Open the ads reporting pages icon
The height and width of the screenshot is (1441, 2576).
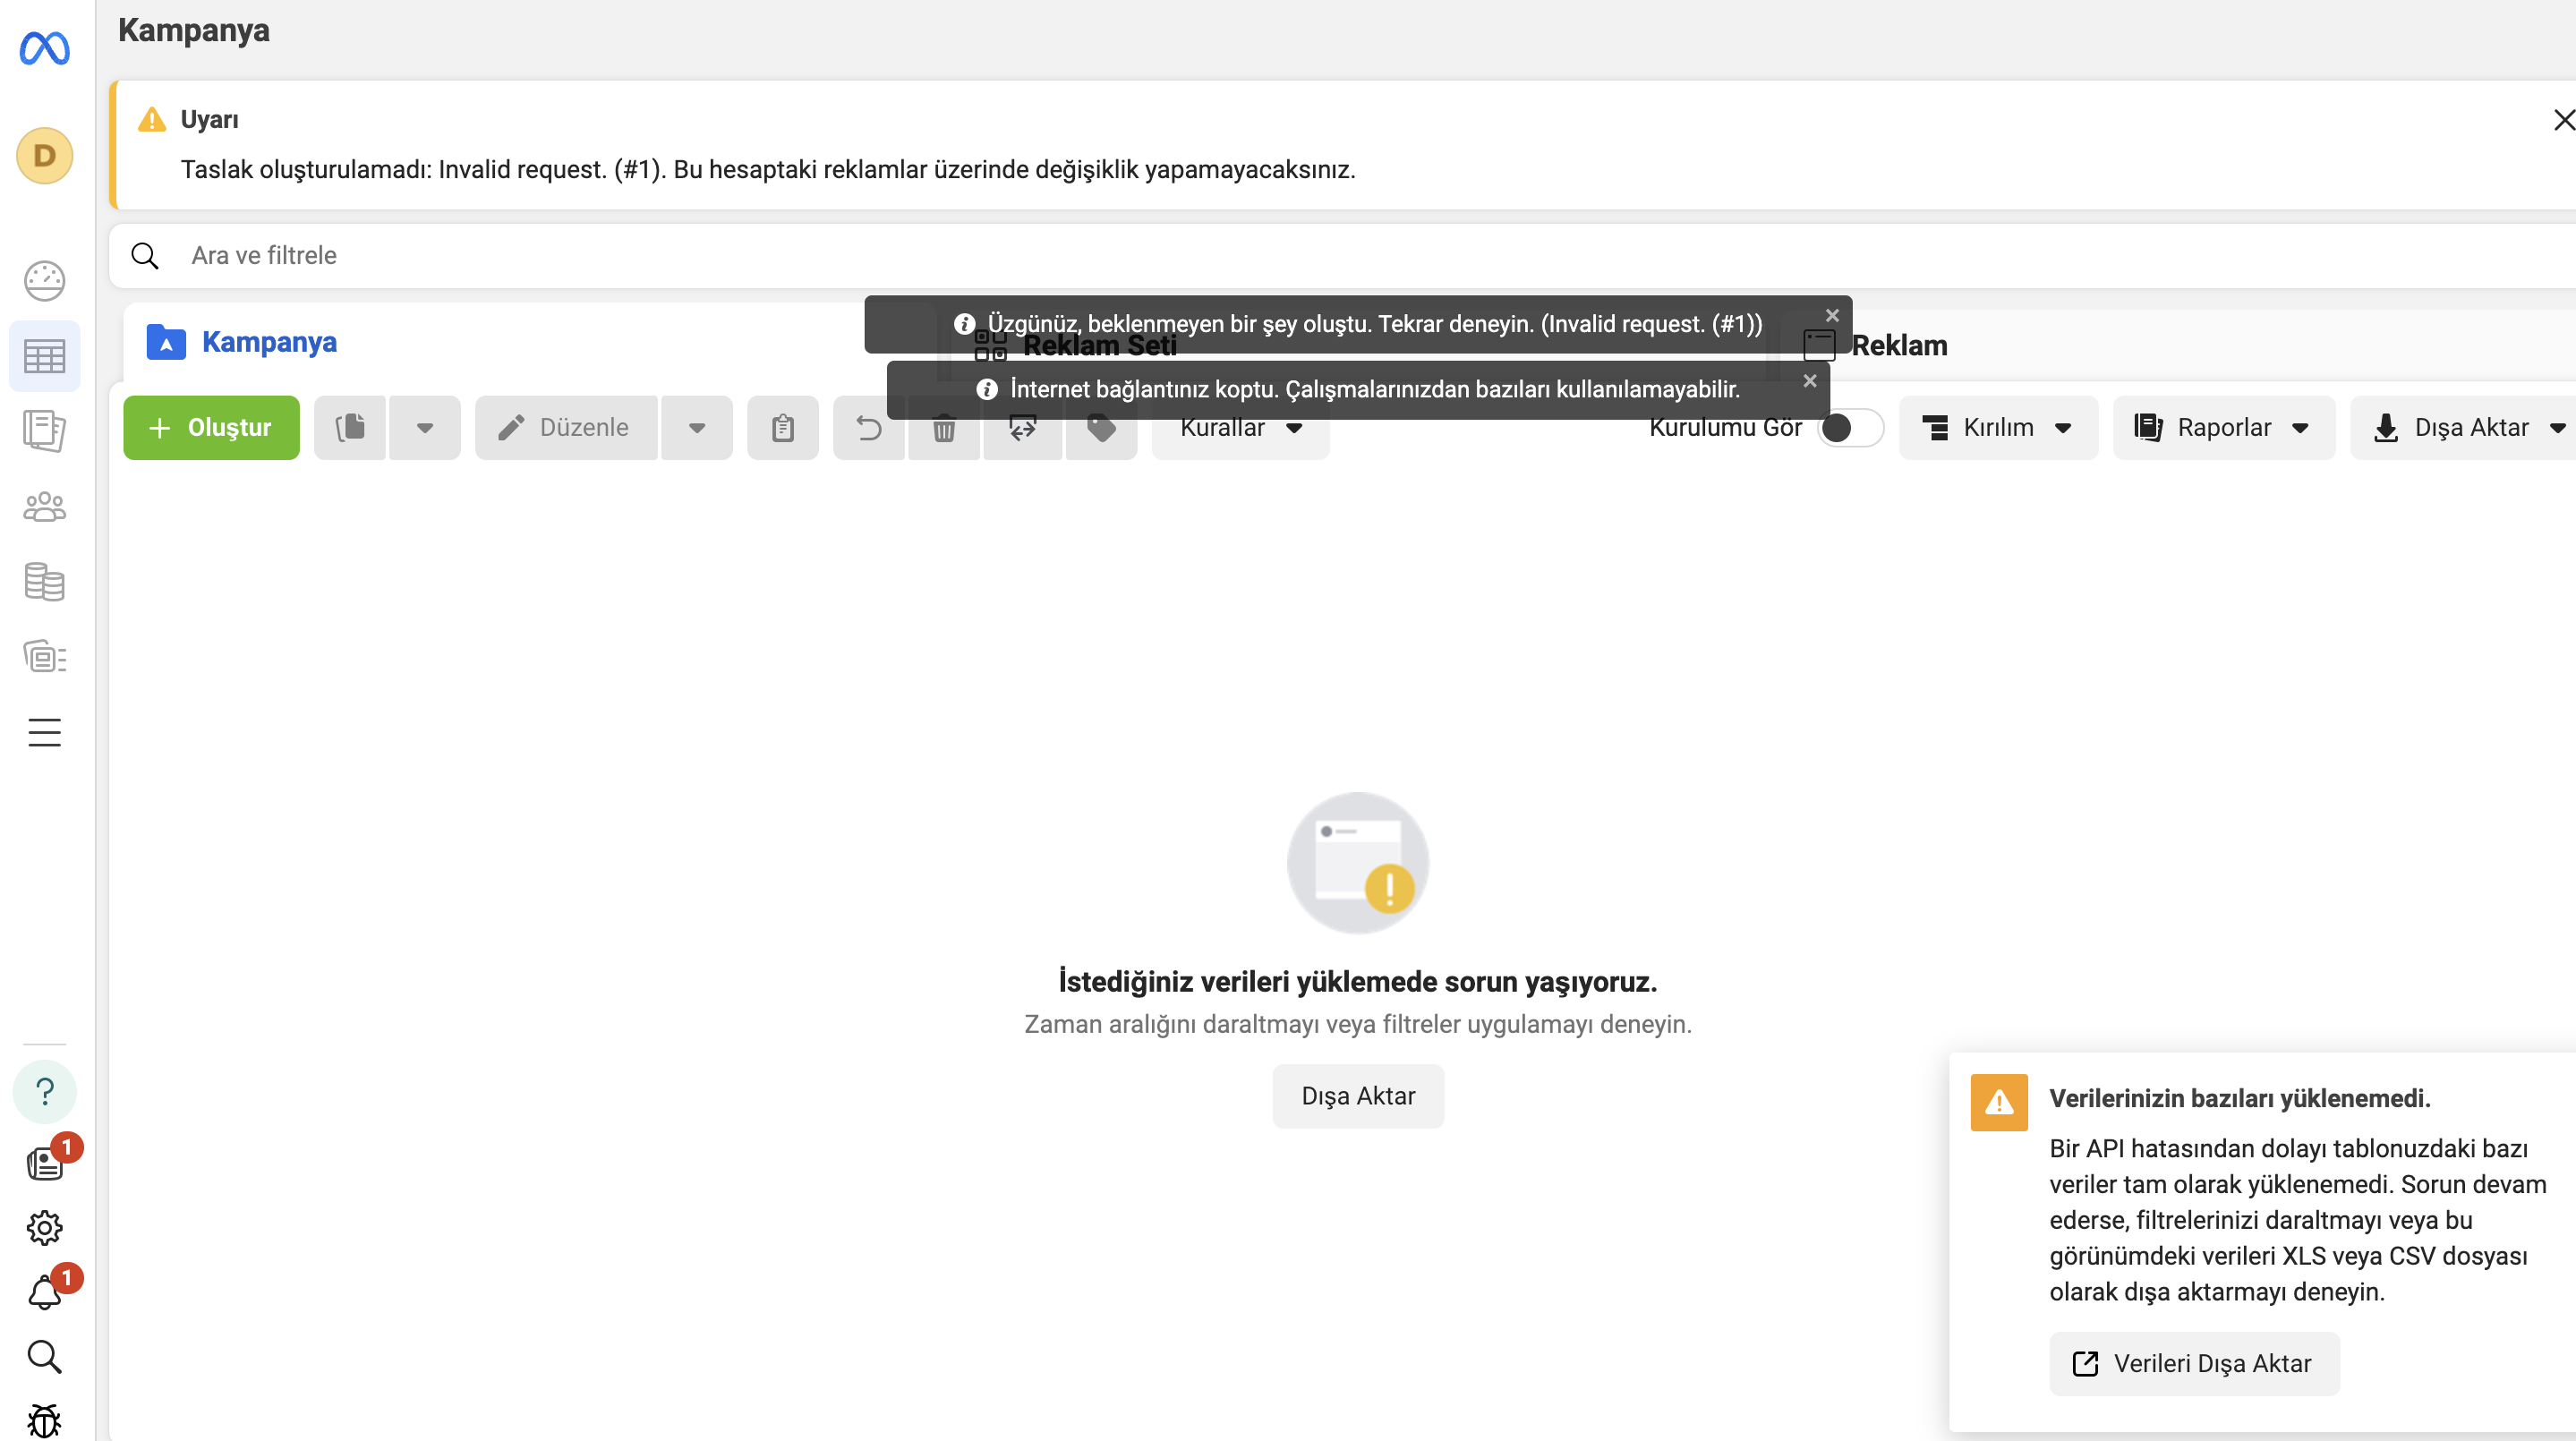(45, 431)
